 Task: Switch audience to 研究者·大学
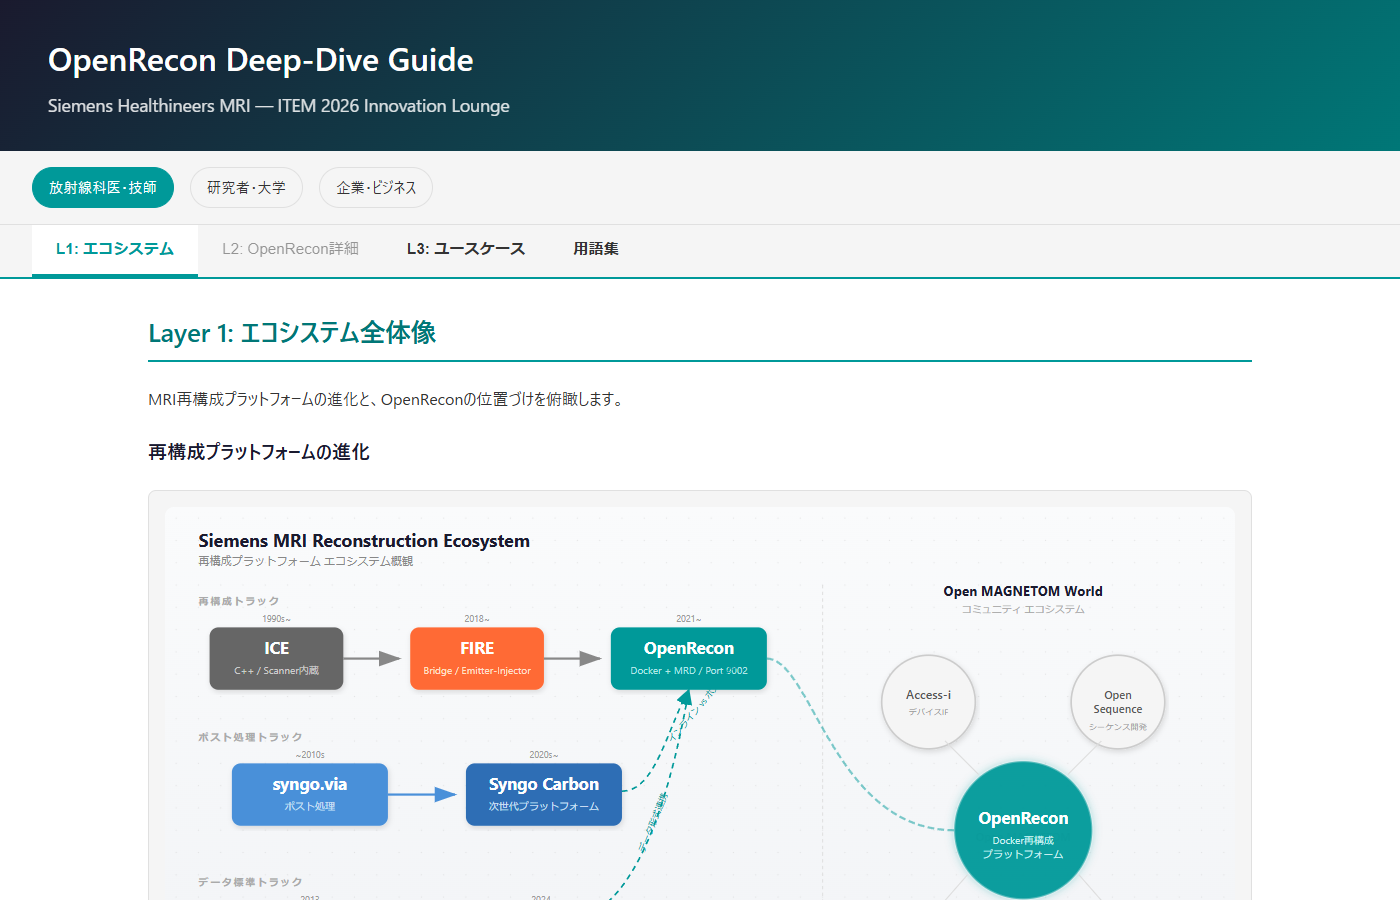coord(246,188)
